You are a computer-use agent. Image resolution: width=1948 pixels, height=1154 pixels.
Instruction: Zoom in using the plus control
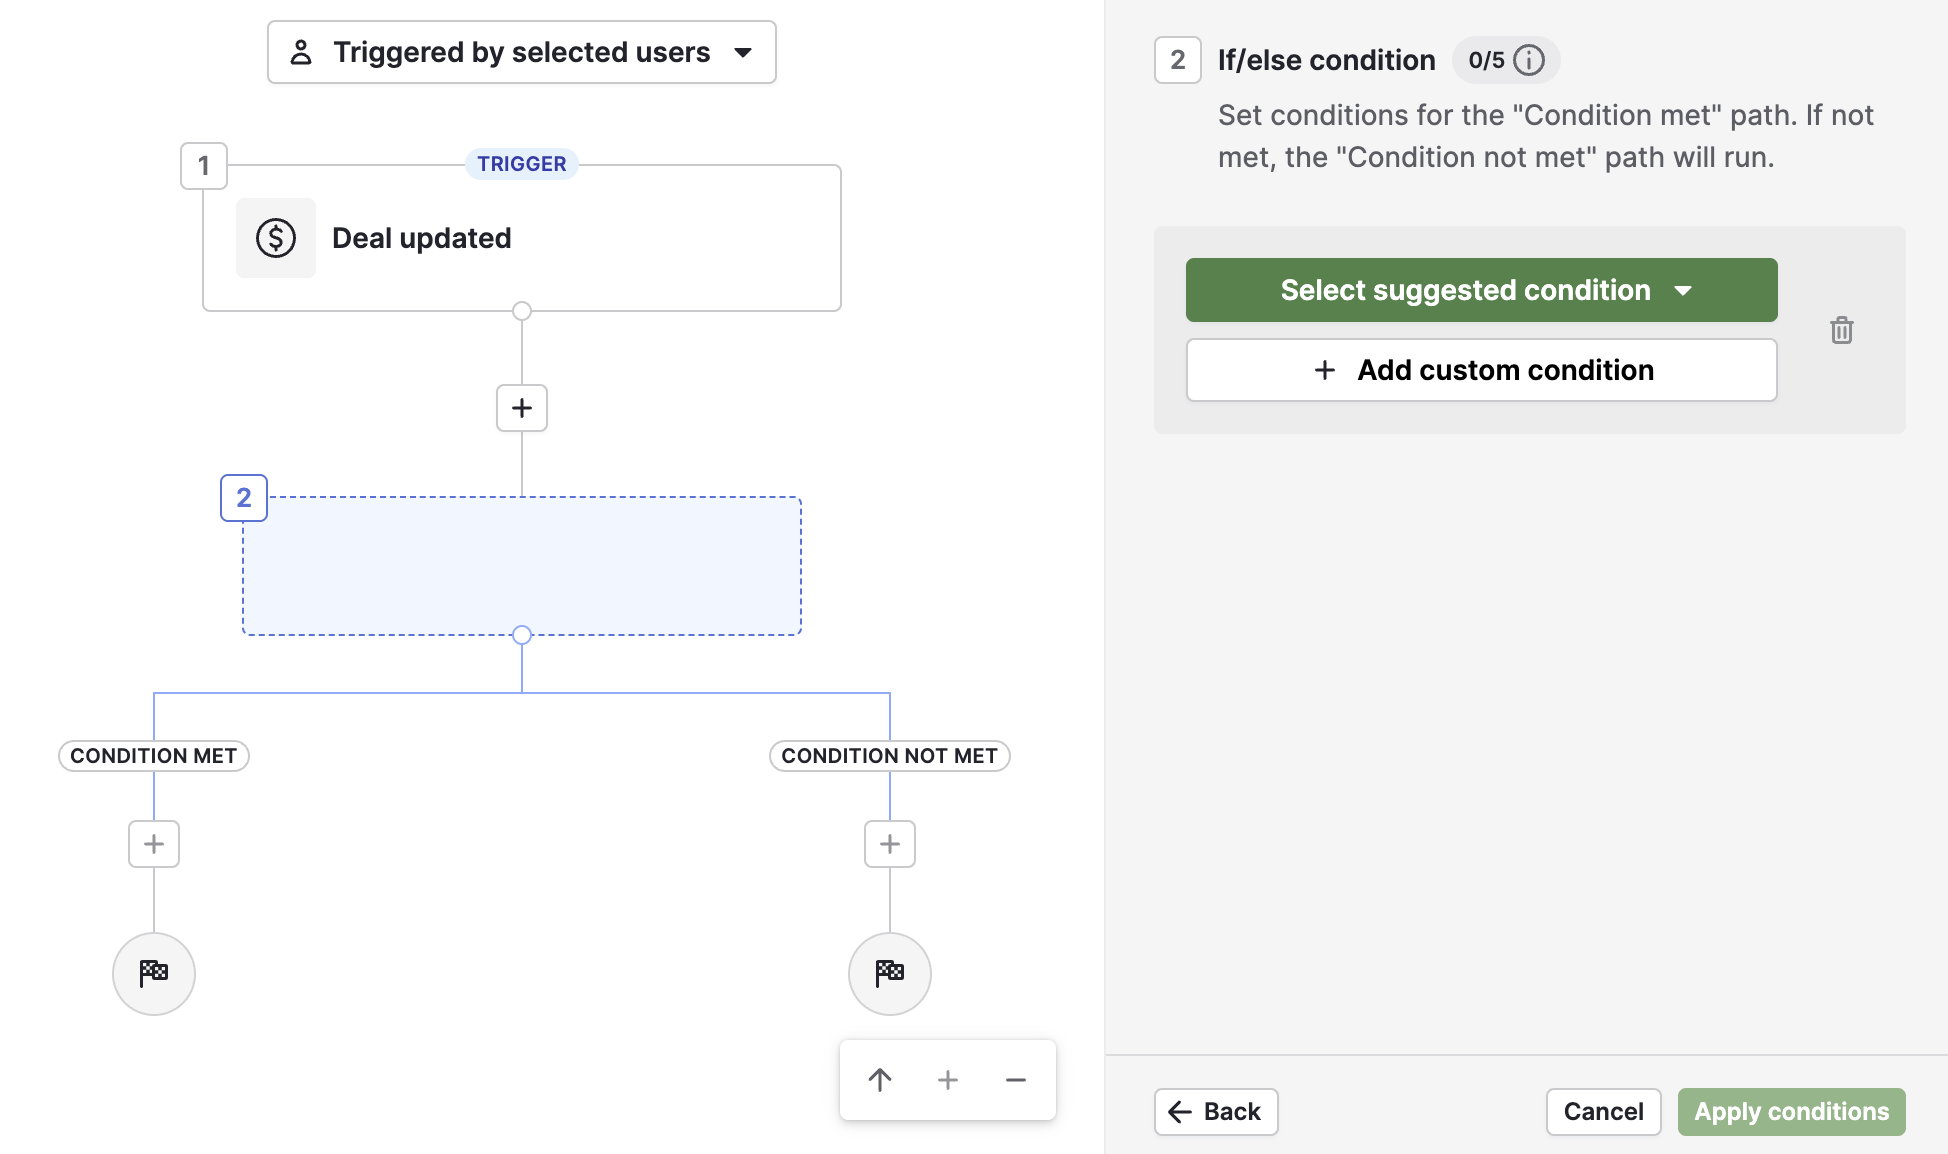point(947,1080)
